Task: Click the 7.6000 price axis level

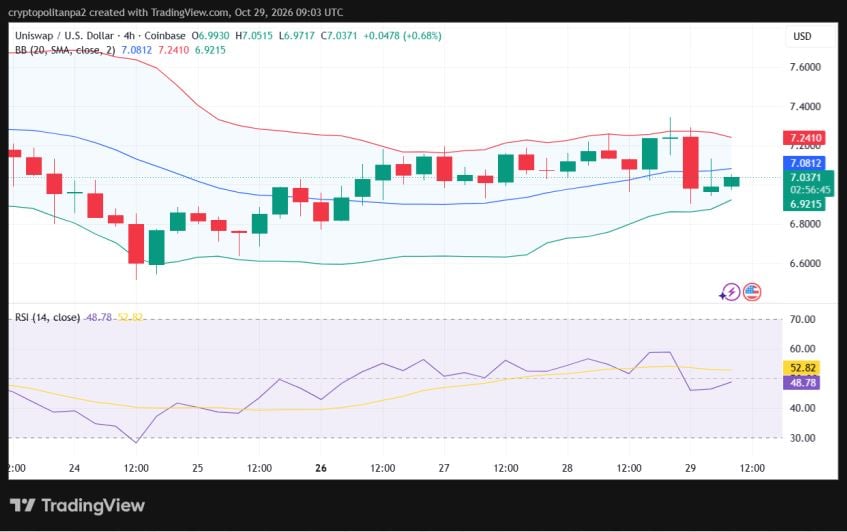Action: point(804,67)
